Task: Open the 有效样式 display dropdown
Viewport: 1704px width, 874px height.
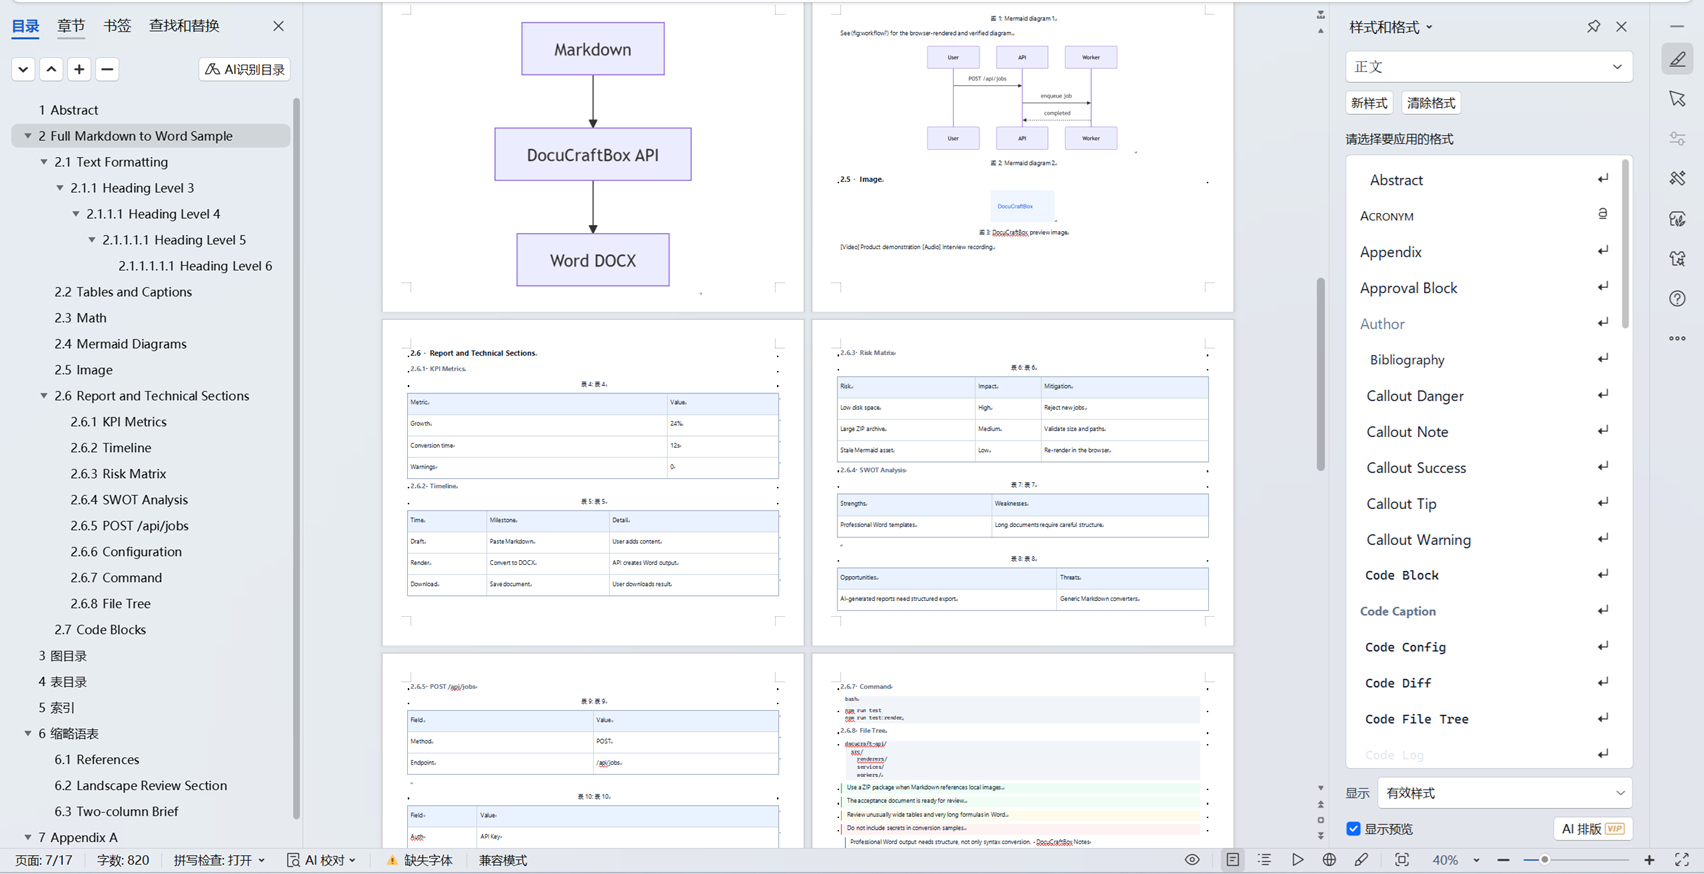Action: (1505, 793)
